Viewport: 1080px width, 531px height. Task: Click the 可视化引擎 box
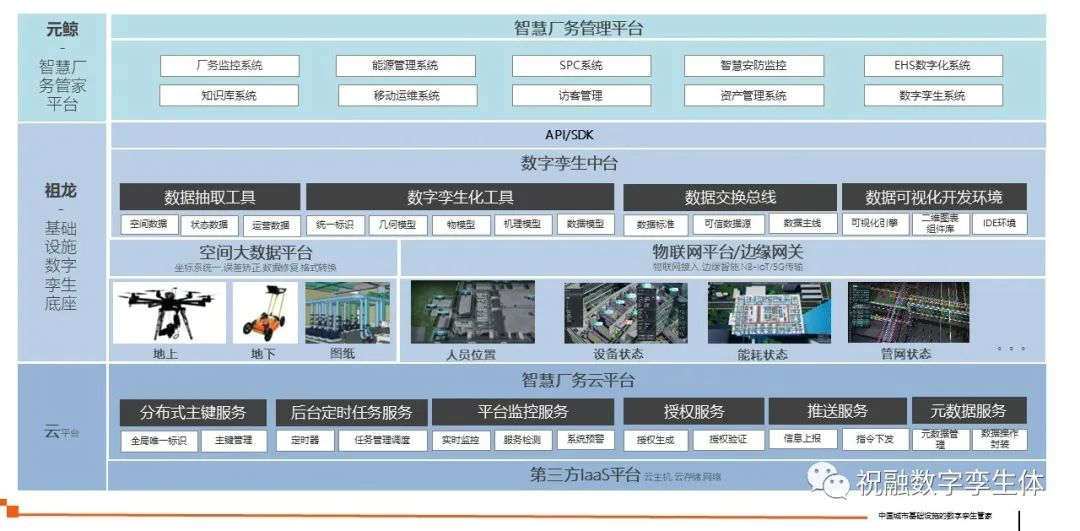[x=872, y=224]
